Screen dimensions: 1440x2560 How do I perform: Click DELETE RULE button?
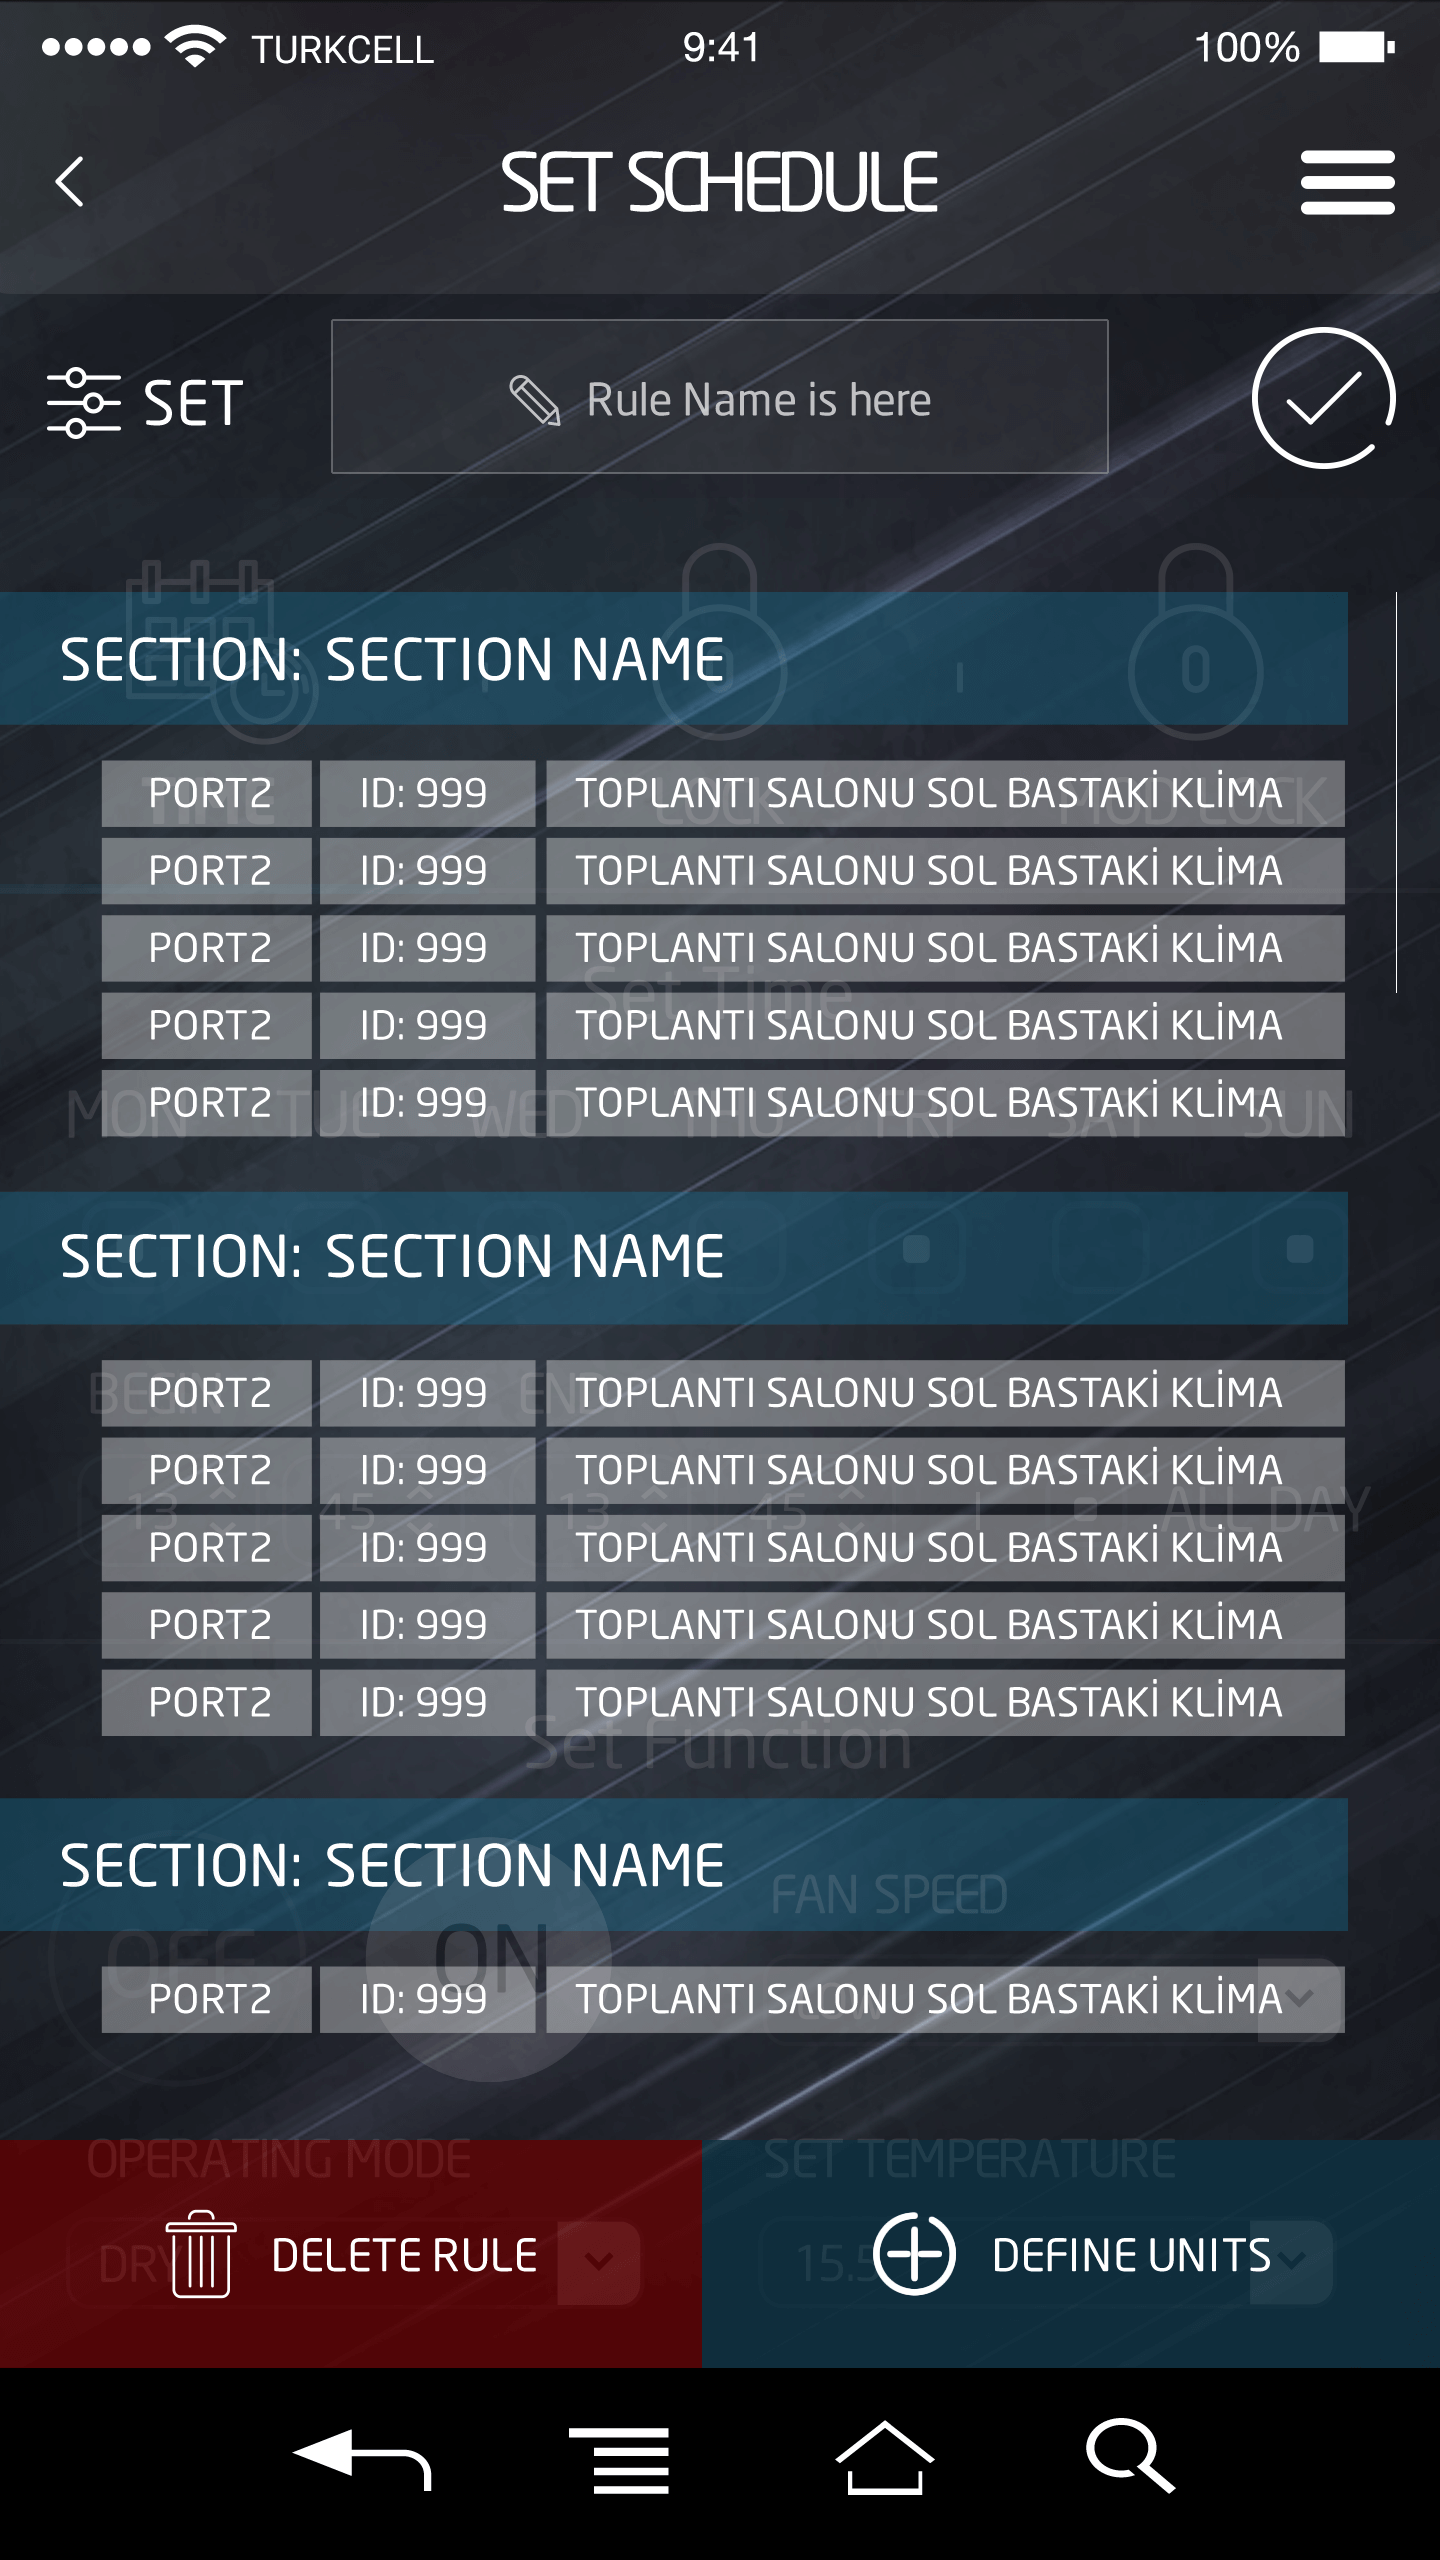[x=351, y=2254]
